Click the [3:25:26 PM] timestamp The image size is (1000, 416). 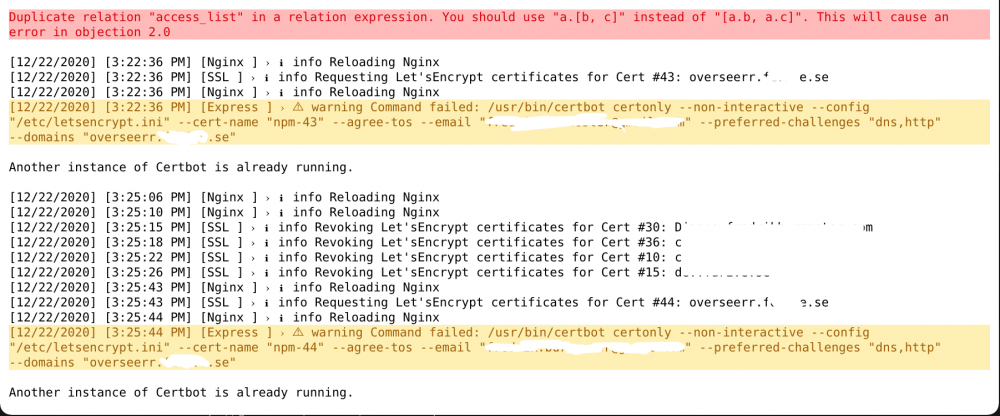148,272
